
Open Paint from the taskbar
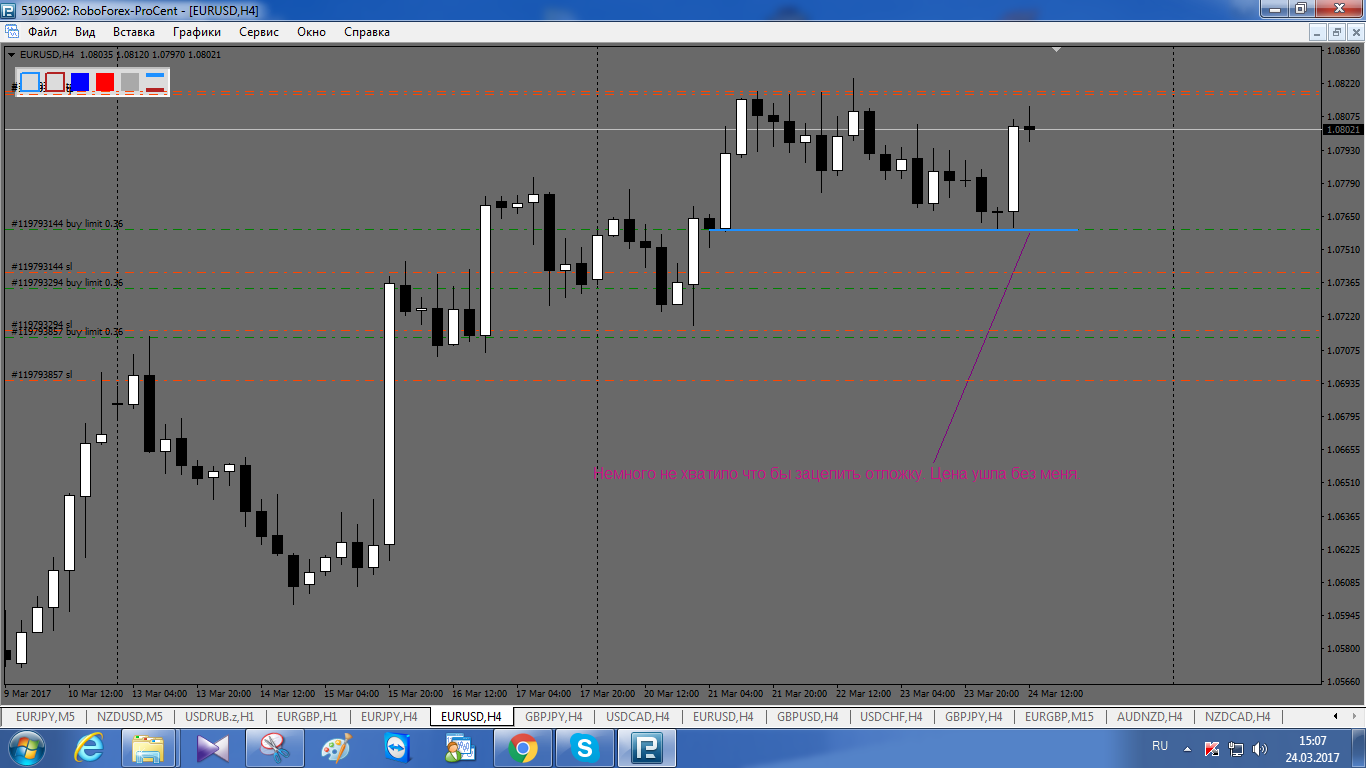(336, 748)
